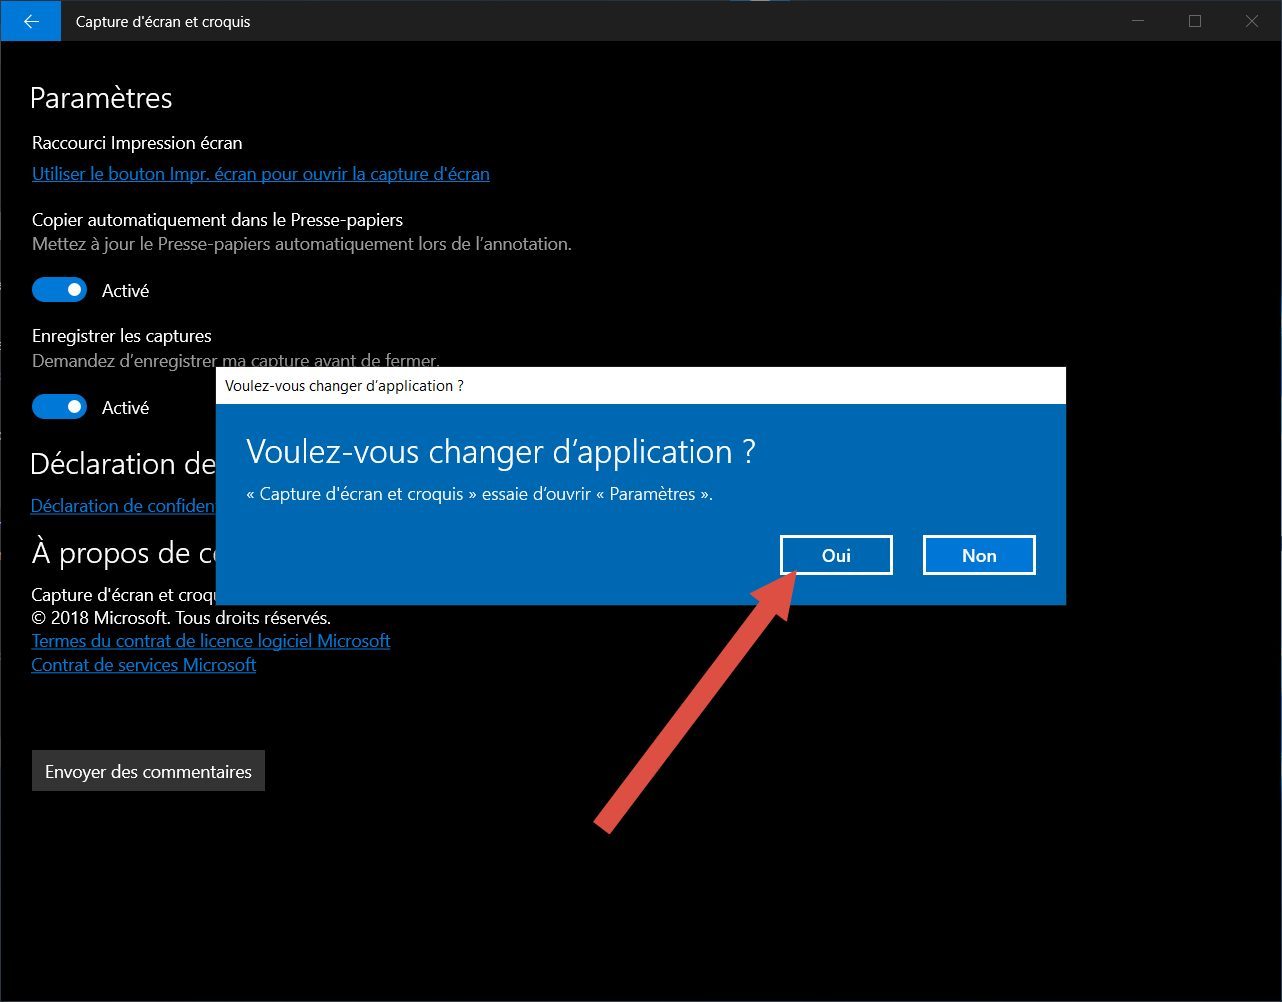Minimize the Capture d'écran et croquis window
This screenshot has width=1282, height=1002.
click(x=1138, y=21)
